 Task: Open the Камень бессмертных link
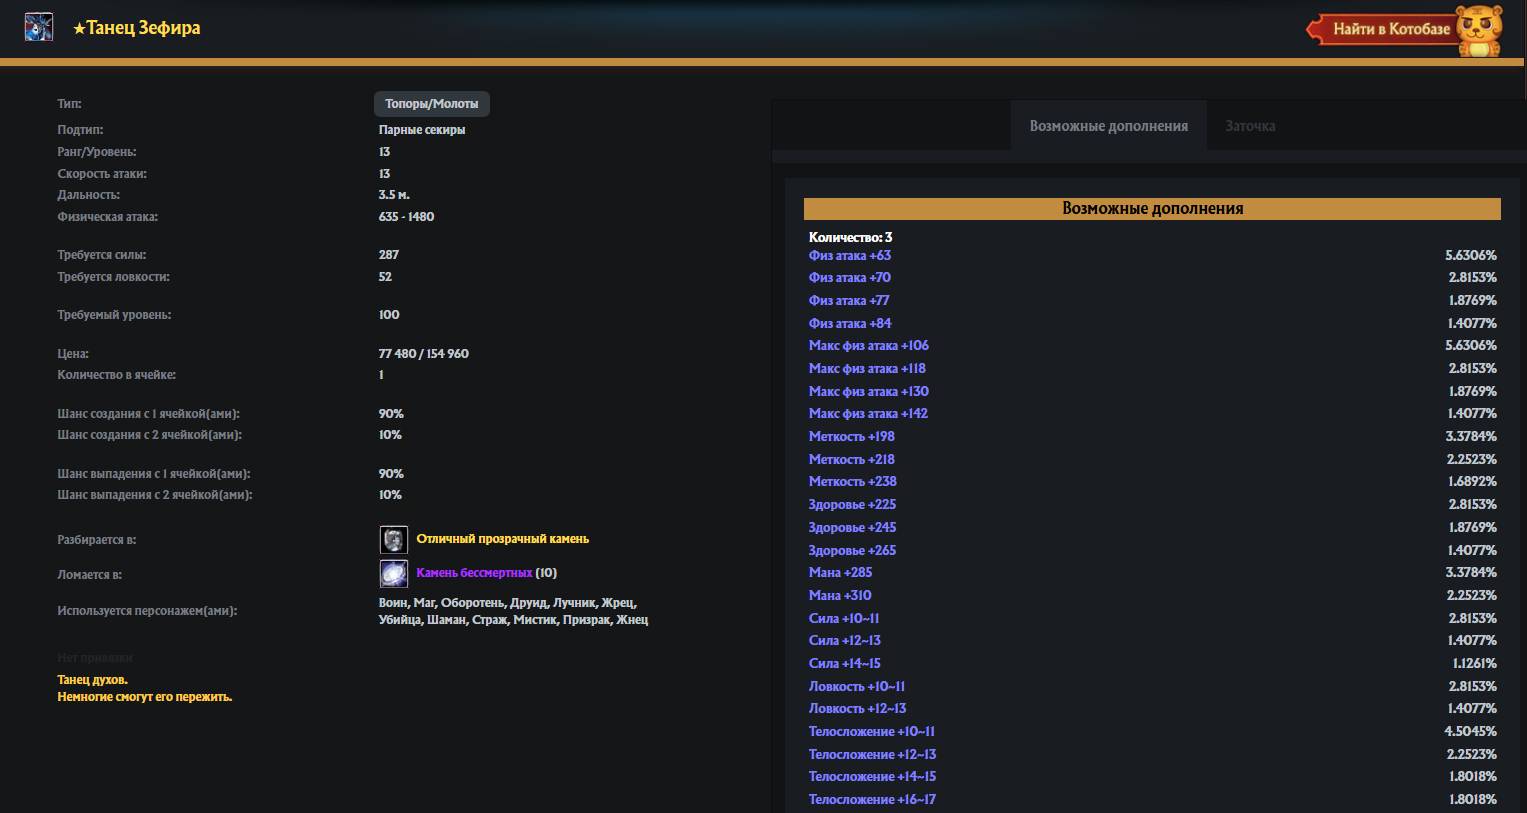click(x=474, y=573)
